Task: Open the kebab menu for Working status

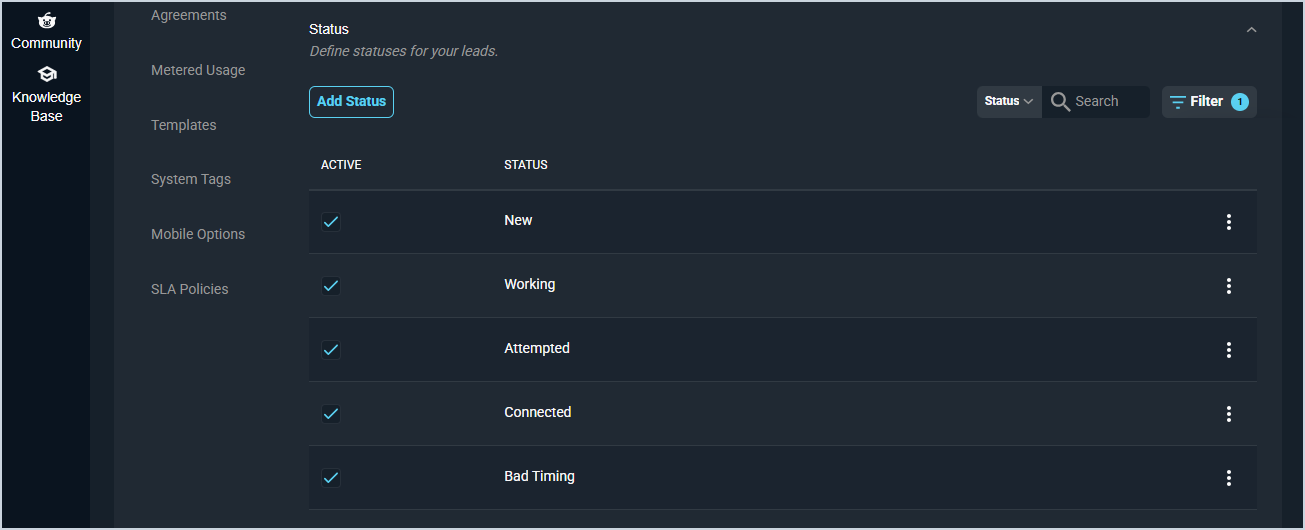Action: 1229,286
